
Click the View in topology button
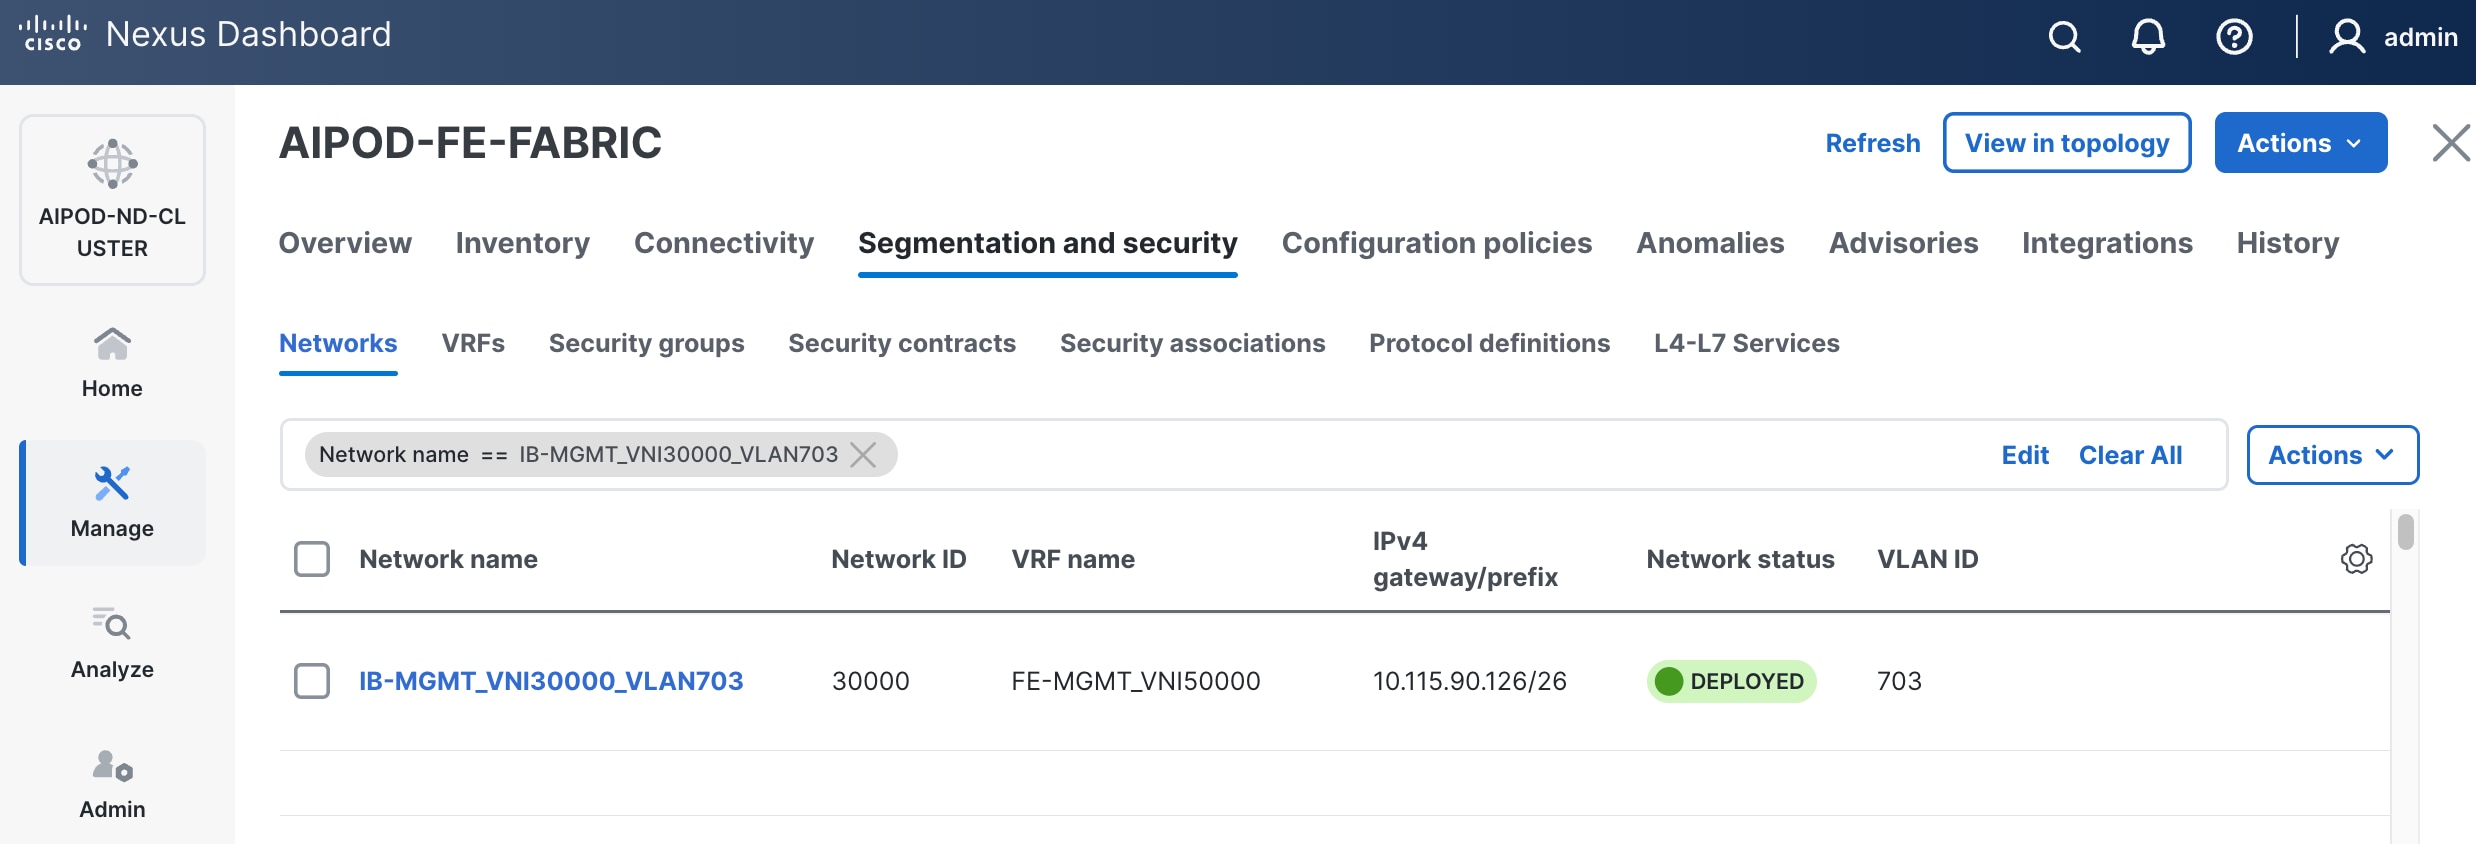click(2066, 143)
